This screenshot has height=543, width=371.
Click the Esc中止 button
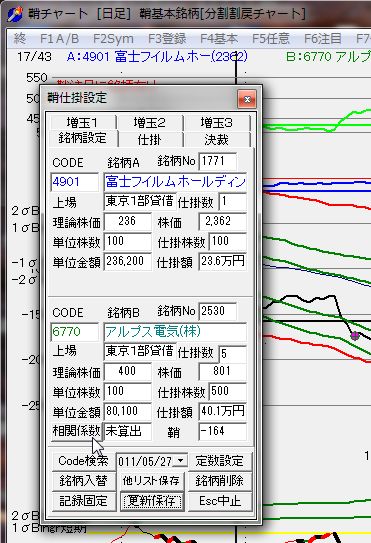coord(219,501)
